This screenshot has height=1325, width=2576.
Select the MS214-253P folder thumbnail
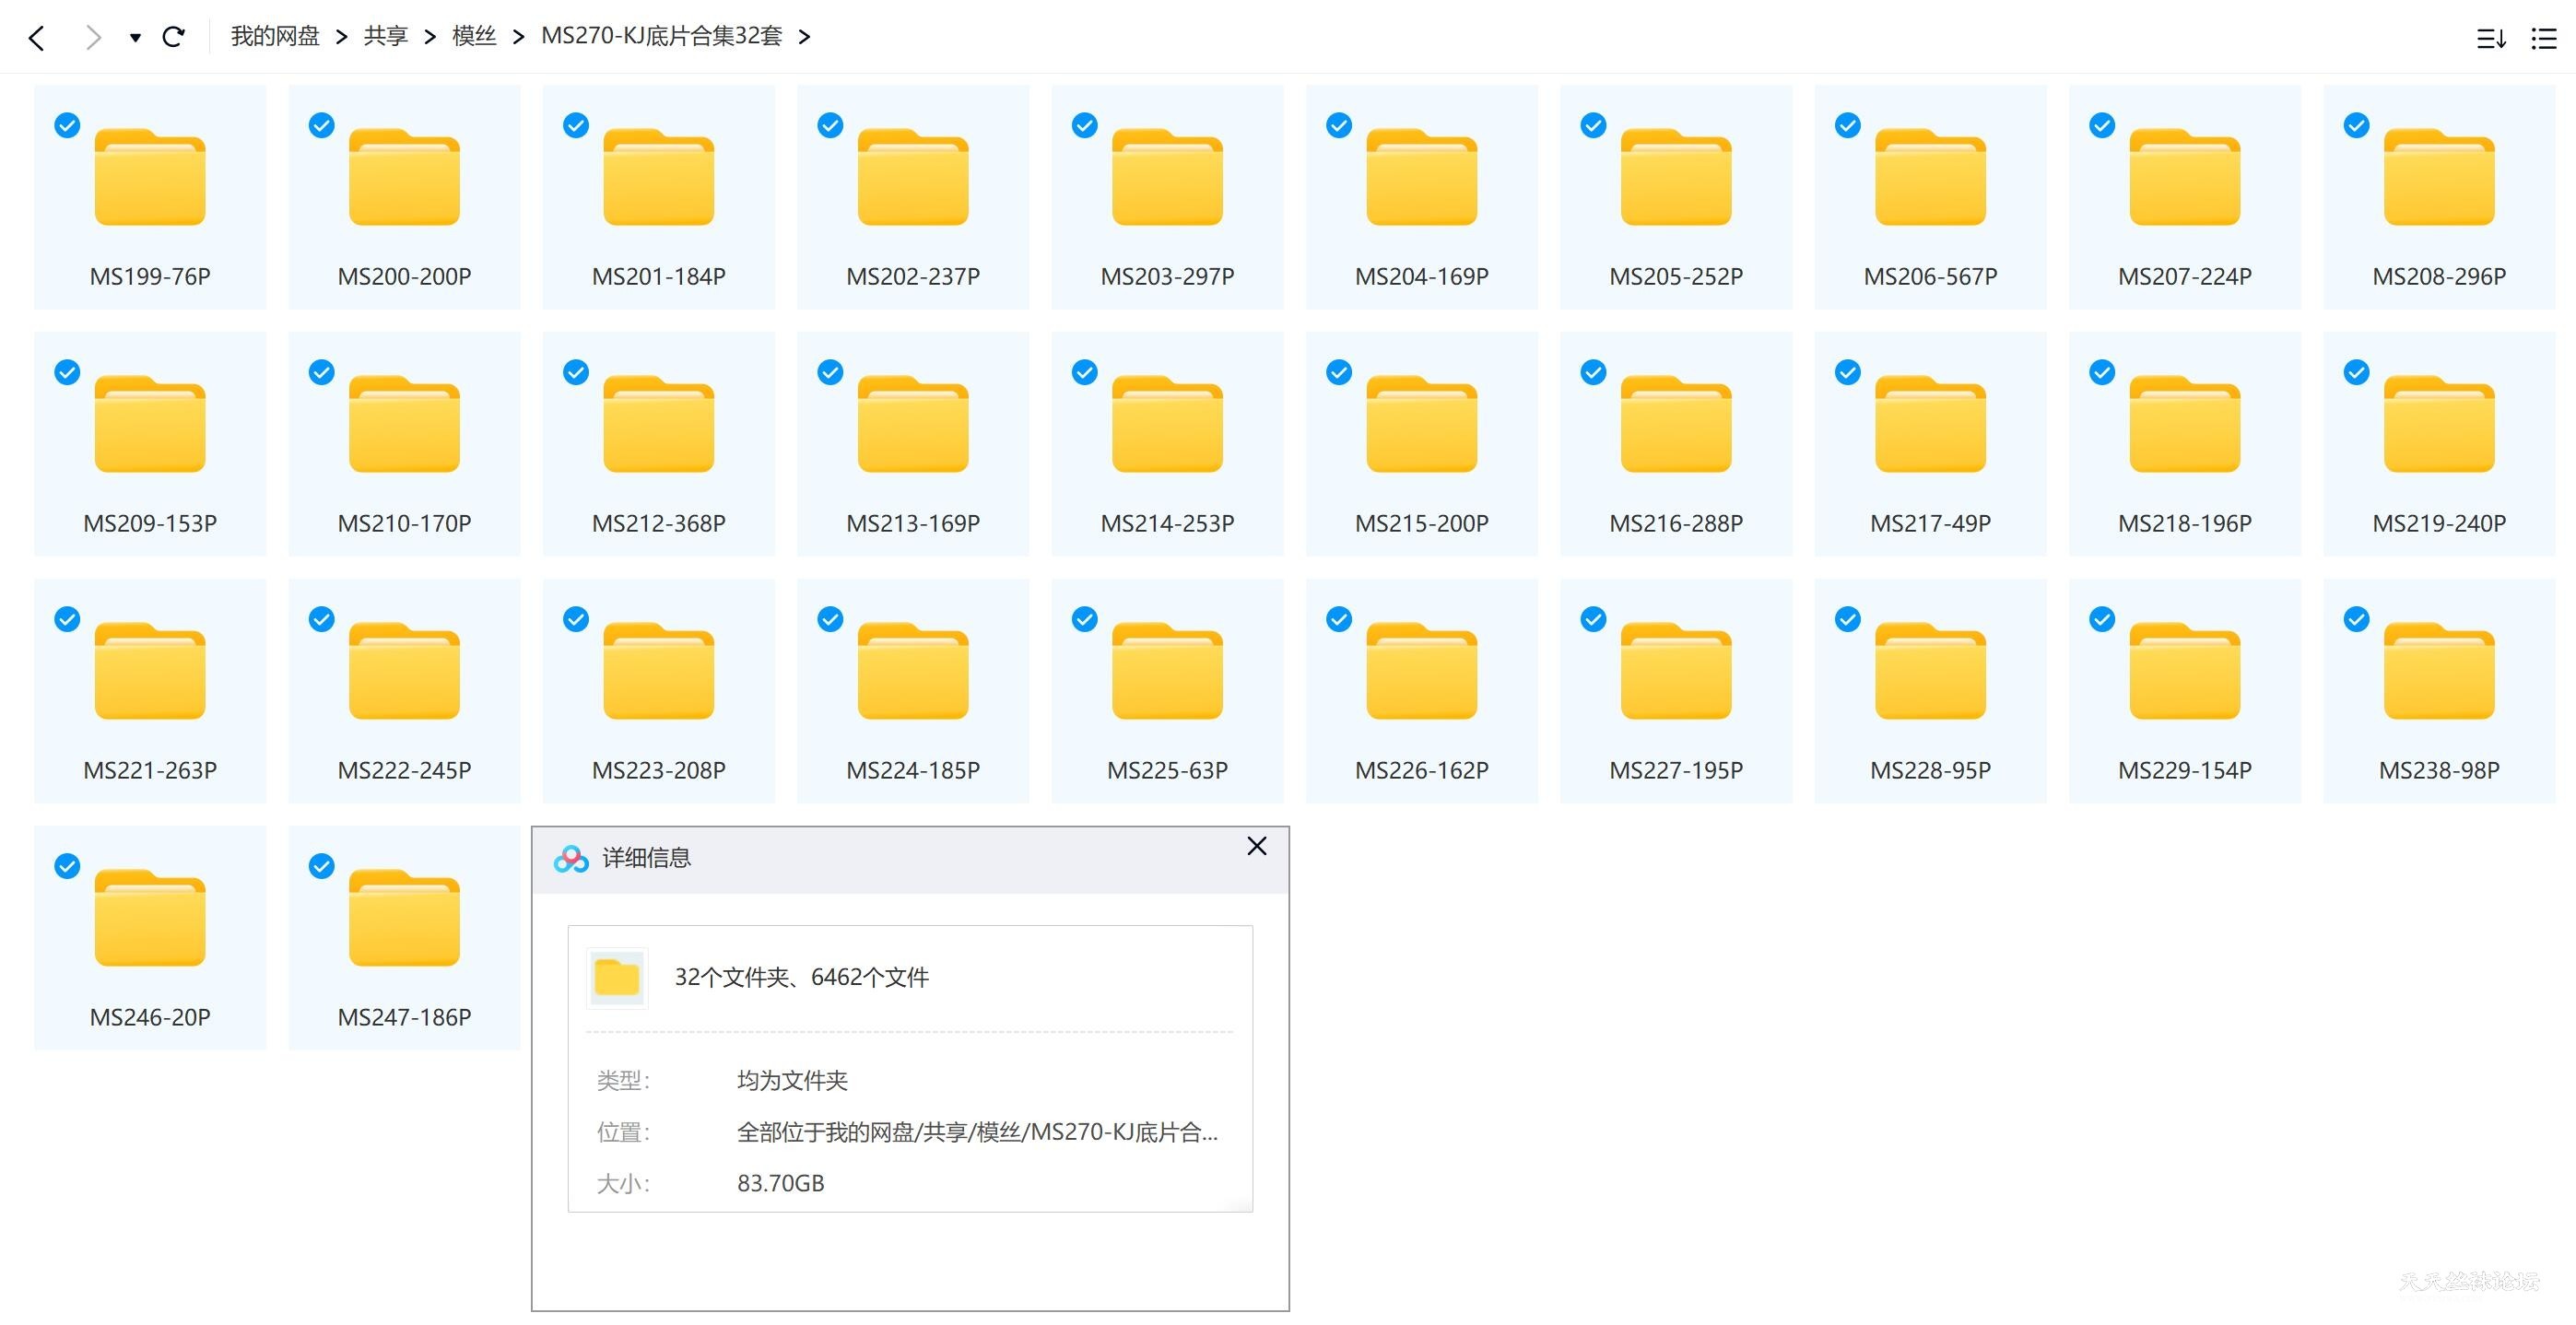pos(1166,426)
